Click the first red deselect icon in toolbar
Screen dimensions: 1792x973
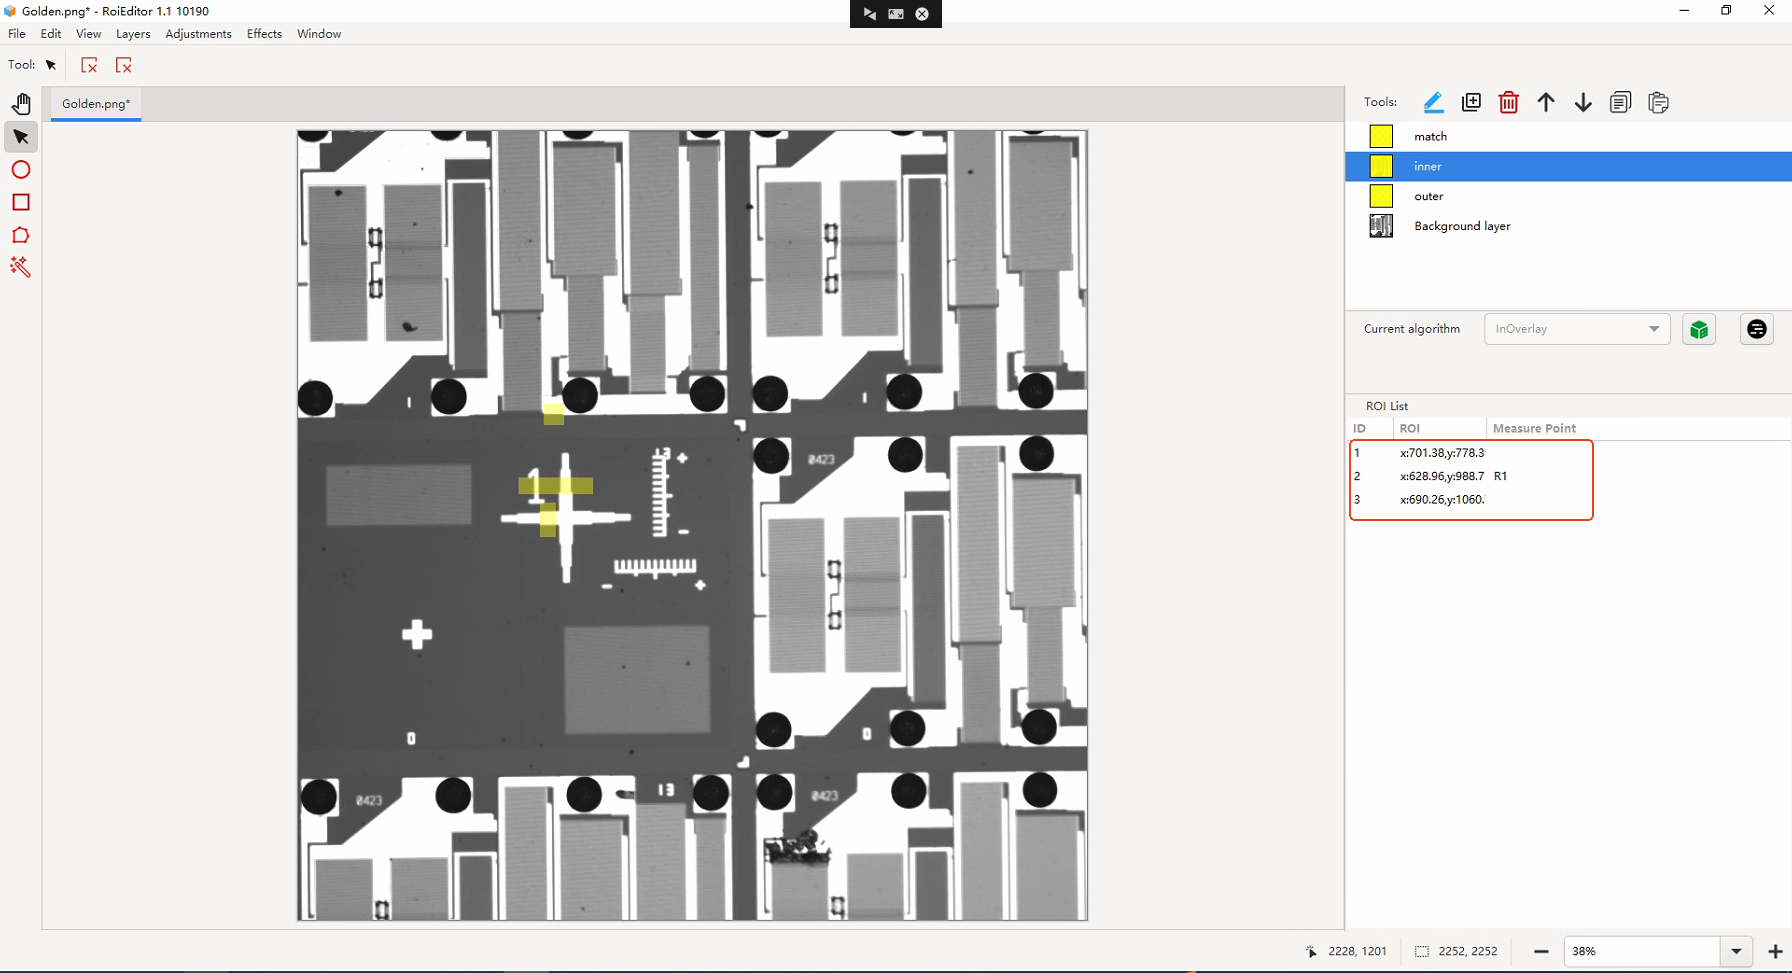pos(89,65)
